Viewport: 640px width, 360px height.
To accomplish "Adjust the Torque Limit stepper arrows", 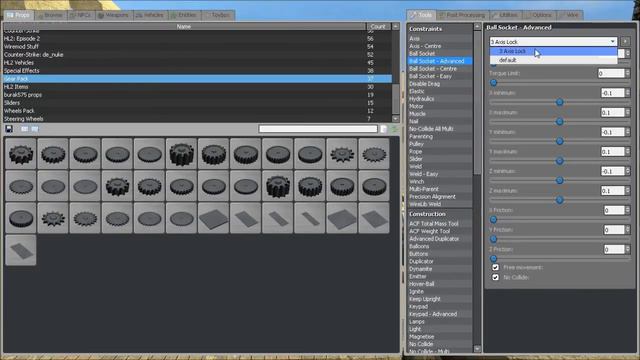I will (628, 73).
